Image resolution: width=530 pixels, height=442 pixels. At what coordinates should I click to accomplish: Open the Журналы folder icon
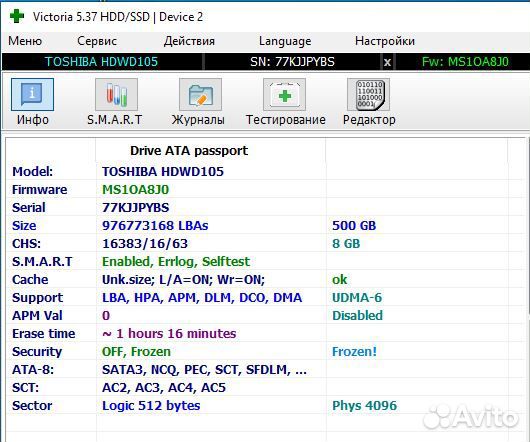[x=200, y=95]
